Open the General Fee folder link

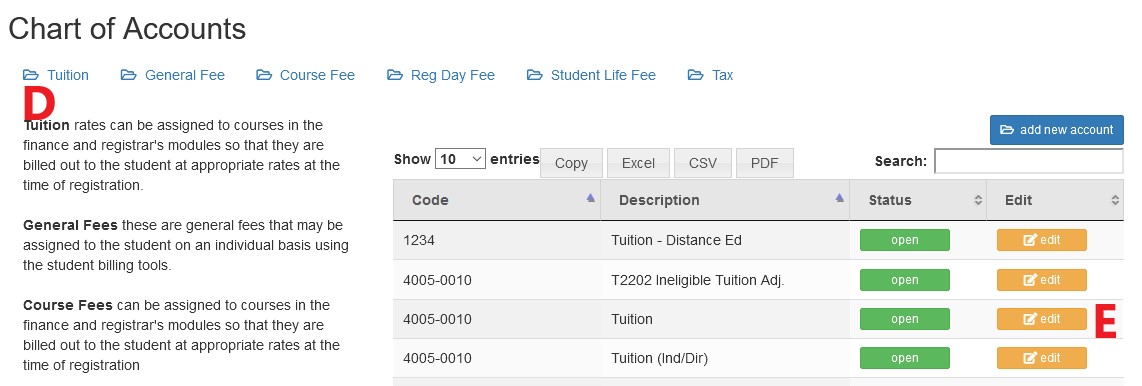click(x=173, y=75)
